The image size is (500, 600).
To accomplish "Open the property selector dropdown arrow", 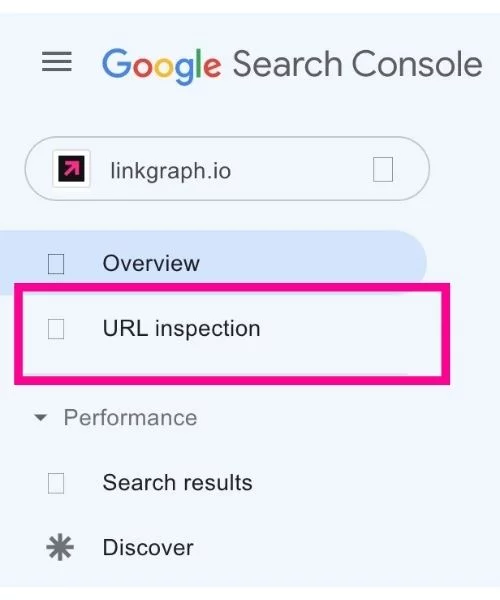I will 383,169.
